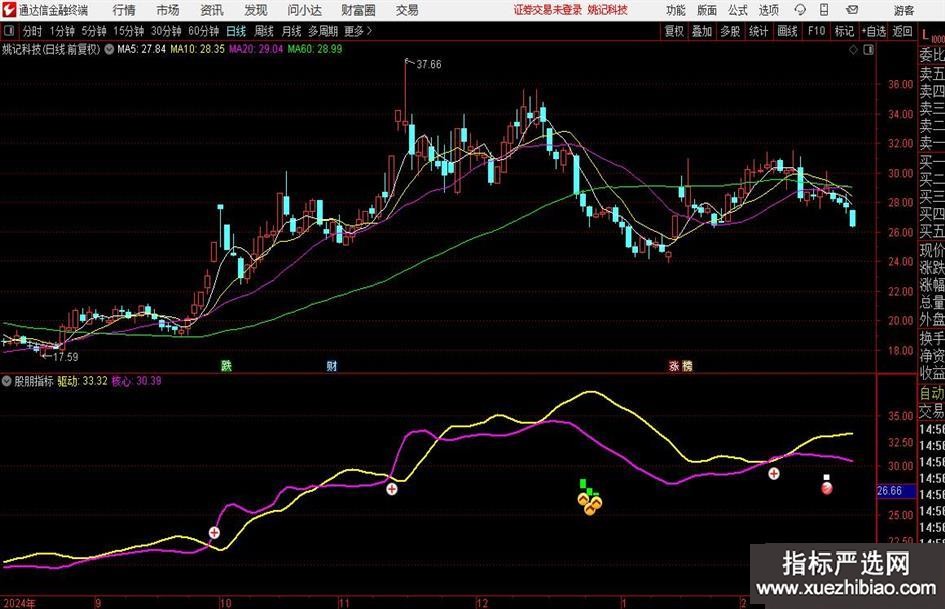Open the 多周期 multi-period view
The width and height of the screenshot is (945, 609).
click(323, 31)
